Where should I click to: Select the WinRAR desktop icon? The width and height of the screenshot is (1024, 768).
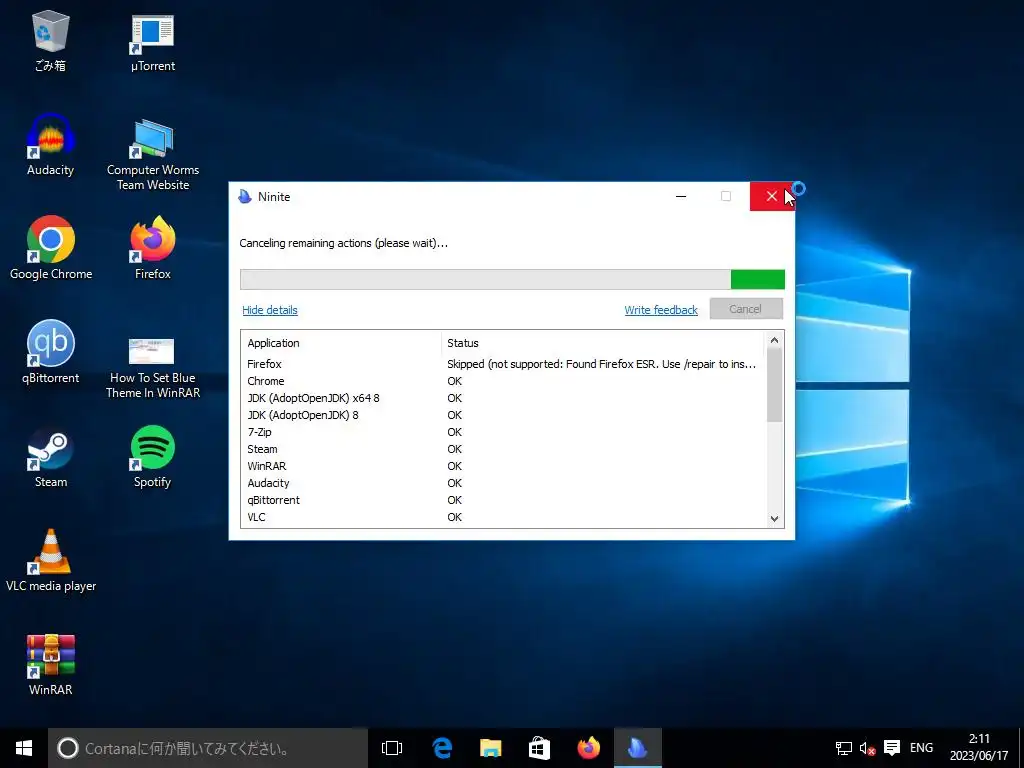50,665
